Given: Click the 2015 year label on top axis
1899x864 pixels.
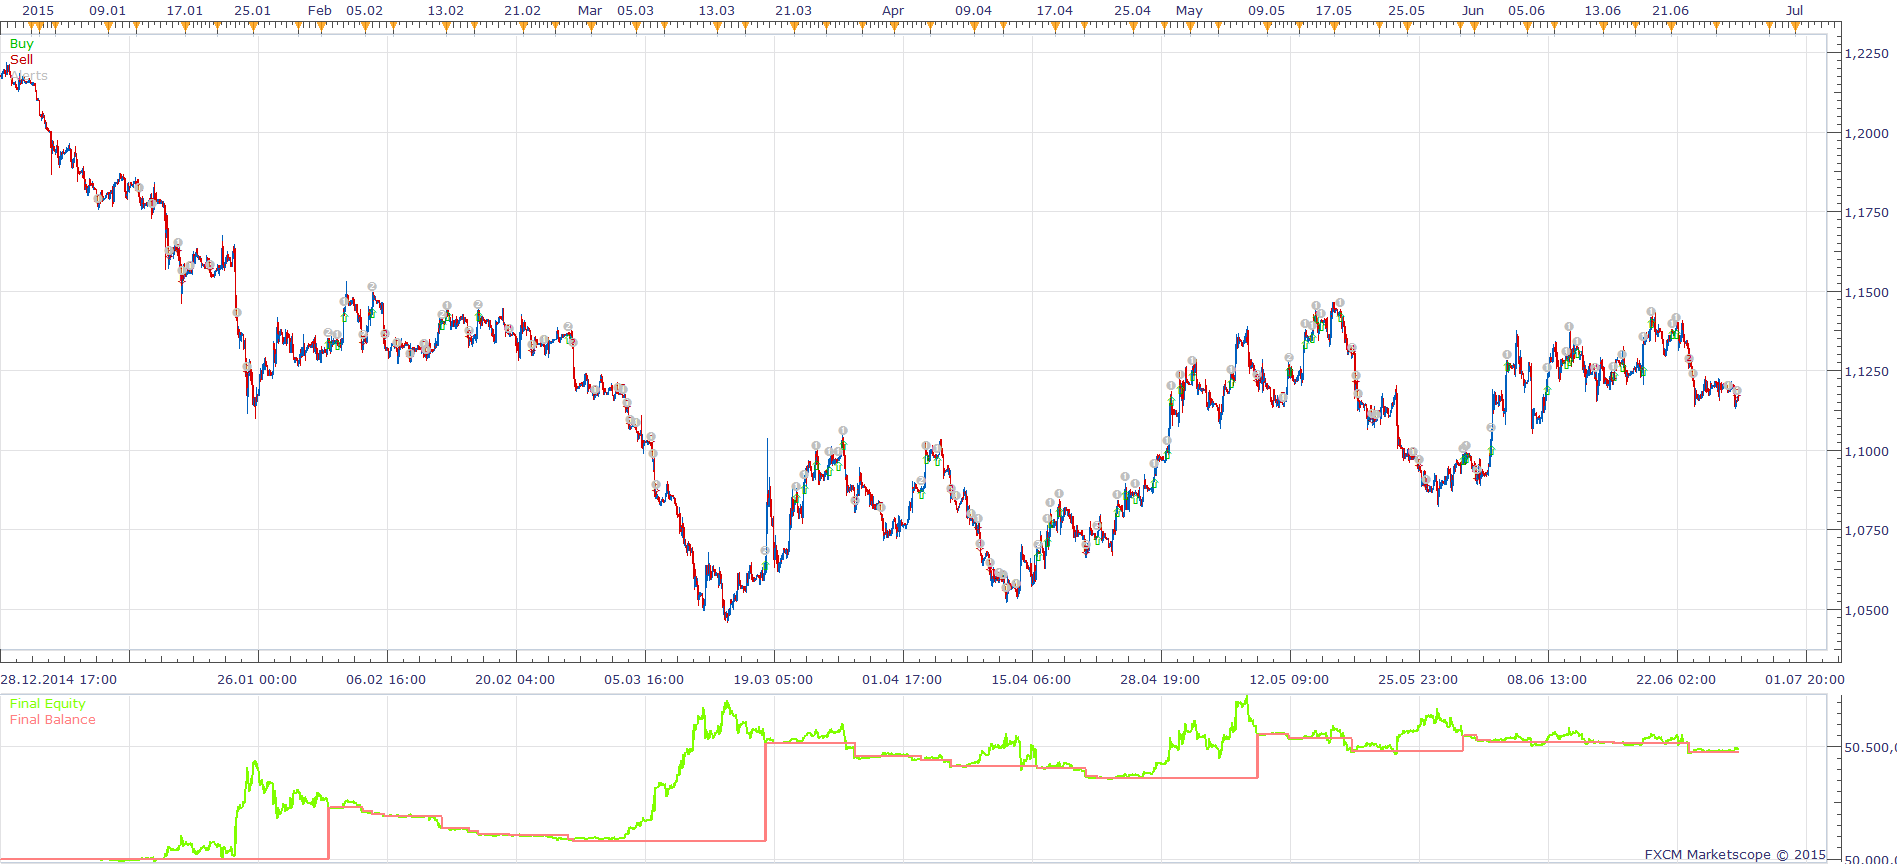Looking at the screenshot, I should click(38, 11).
